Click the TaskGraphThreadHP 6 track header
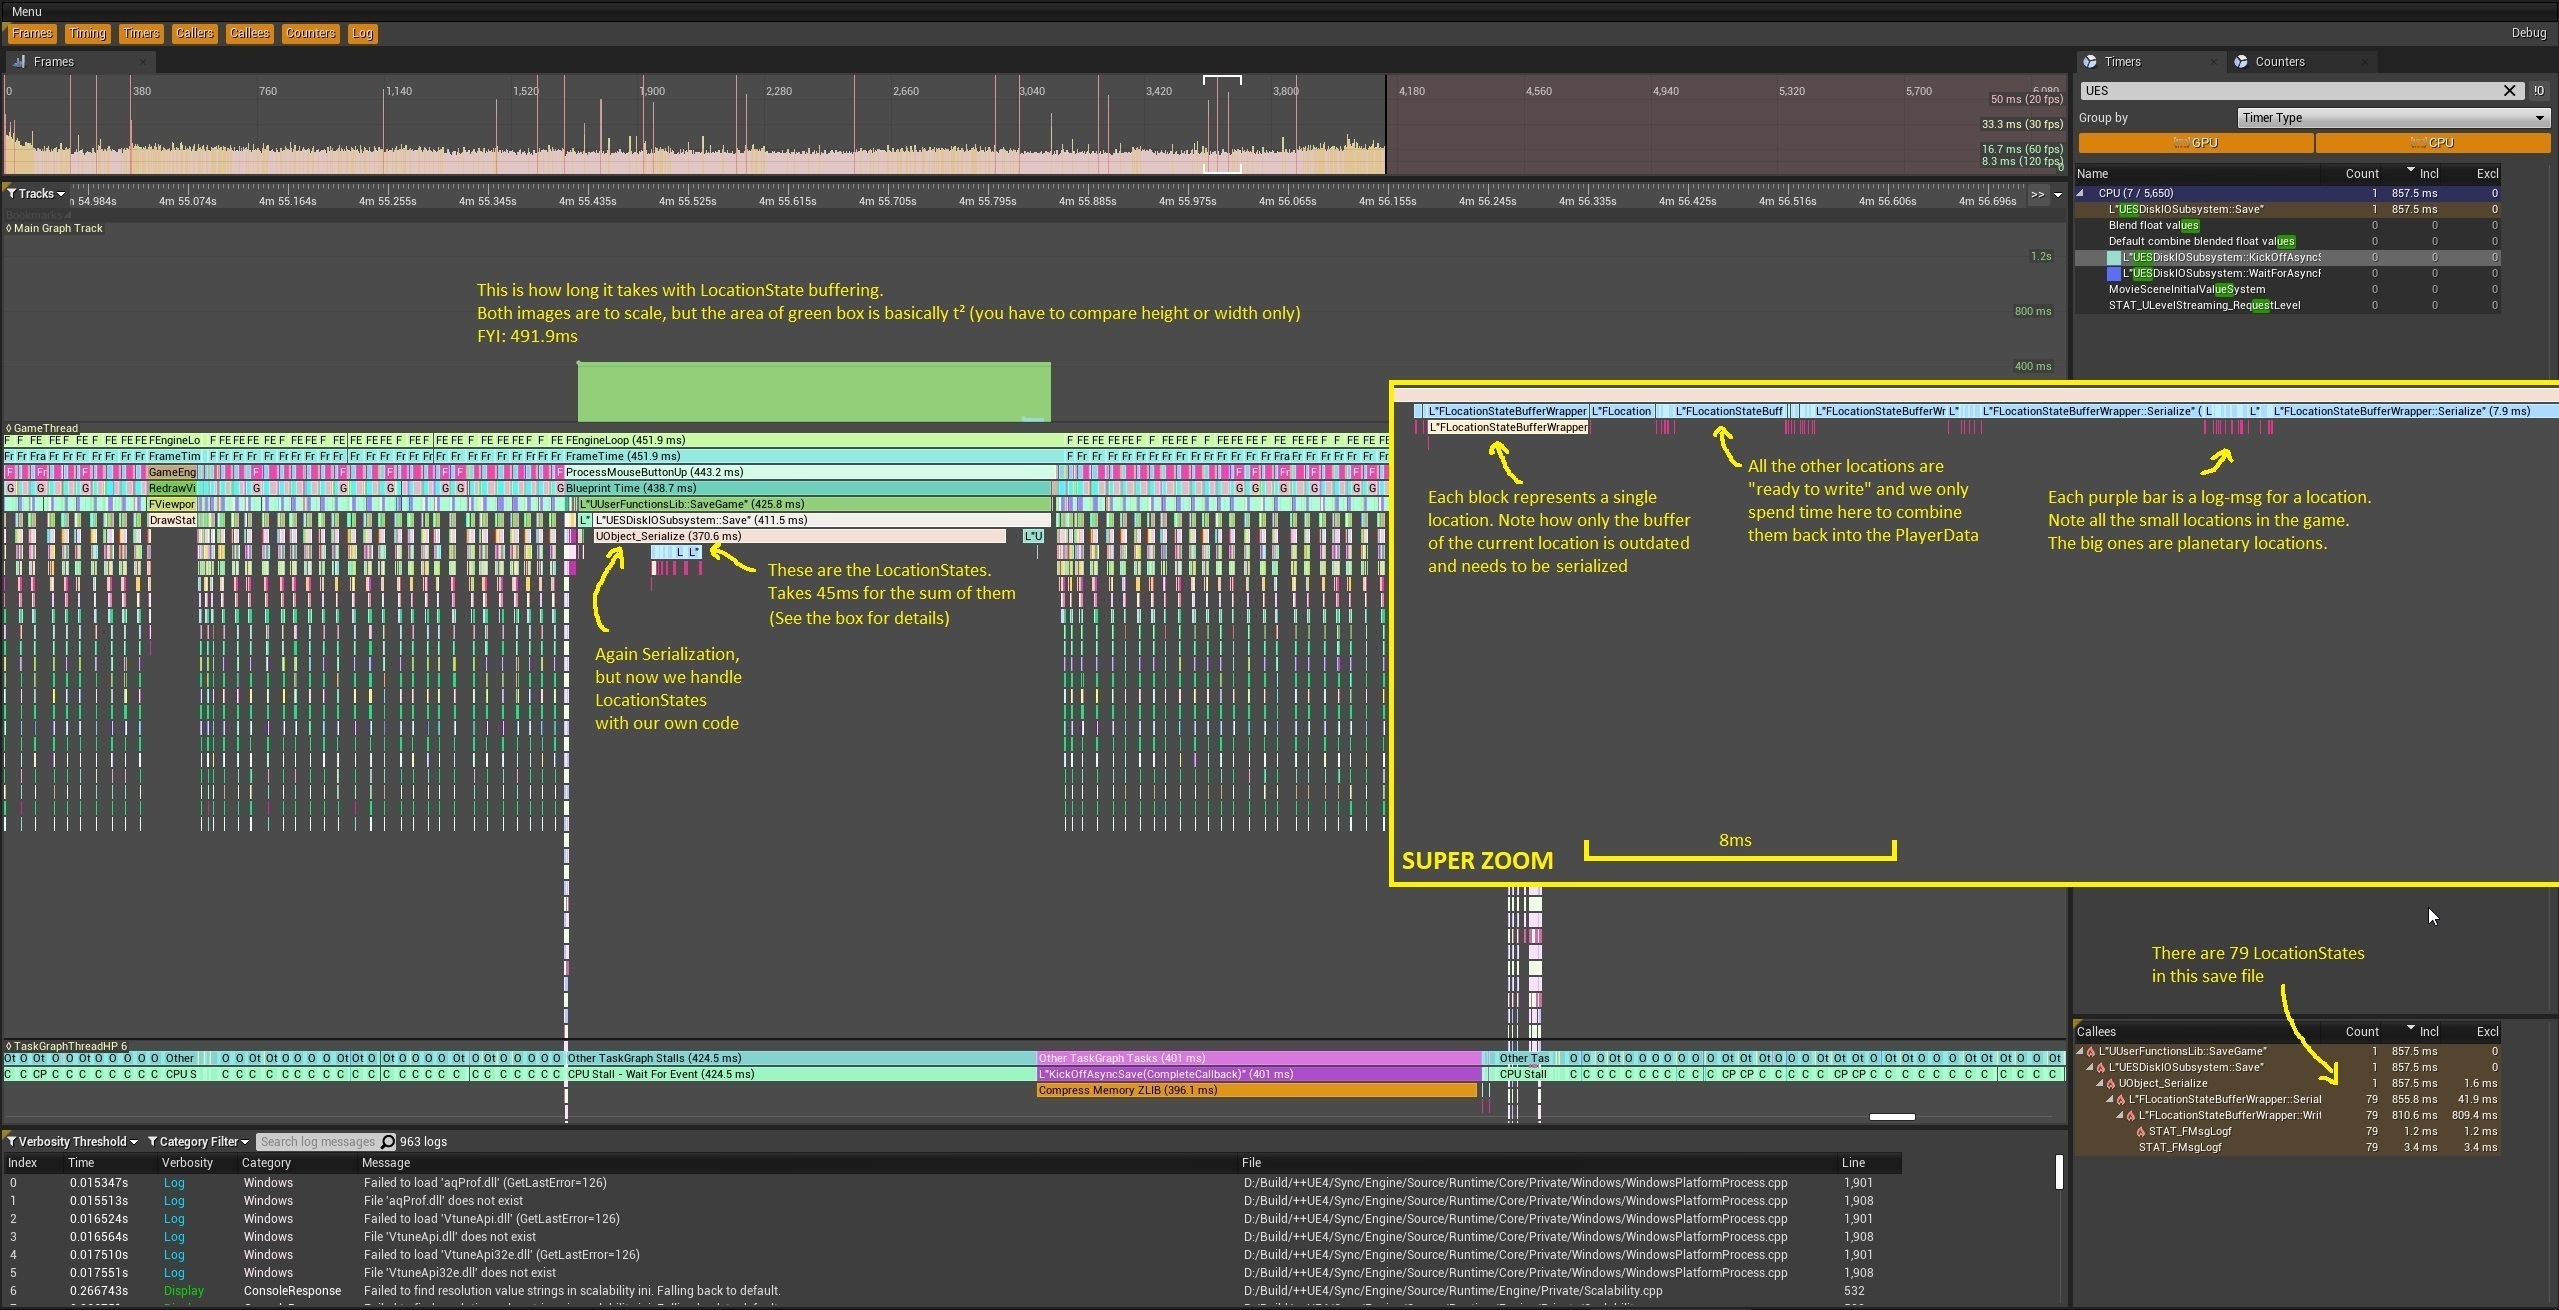2559x1310 pixels. tap(67, 1046)
